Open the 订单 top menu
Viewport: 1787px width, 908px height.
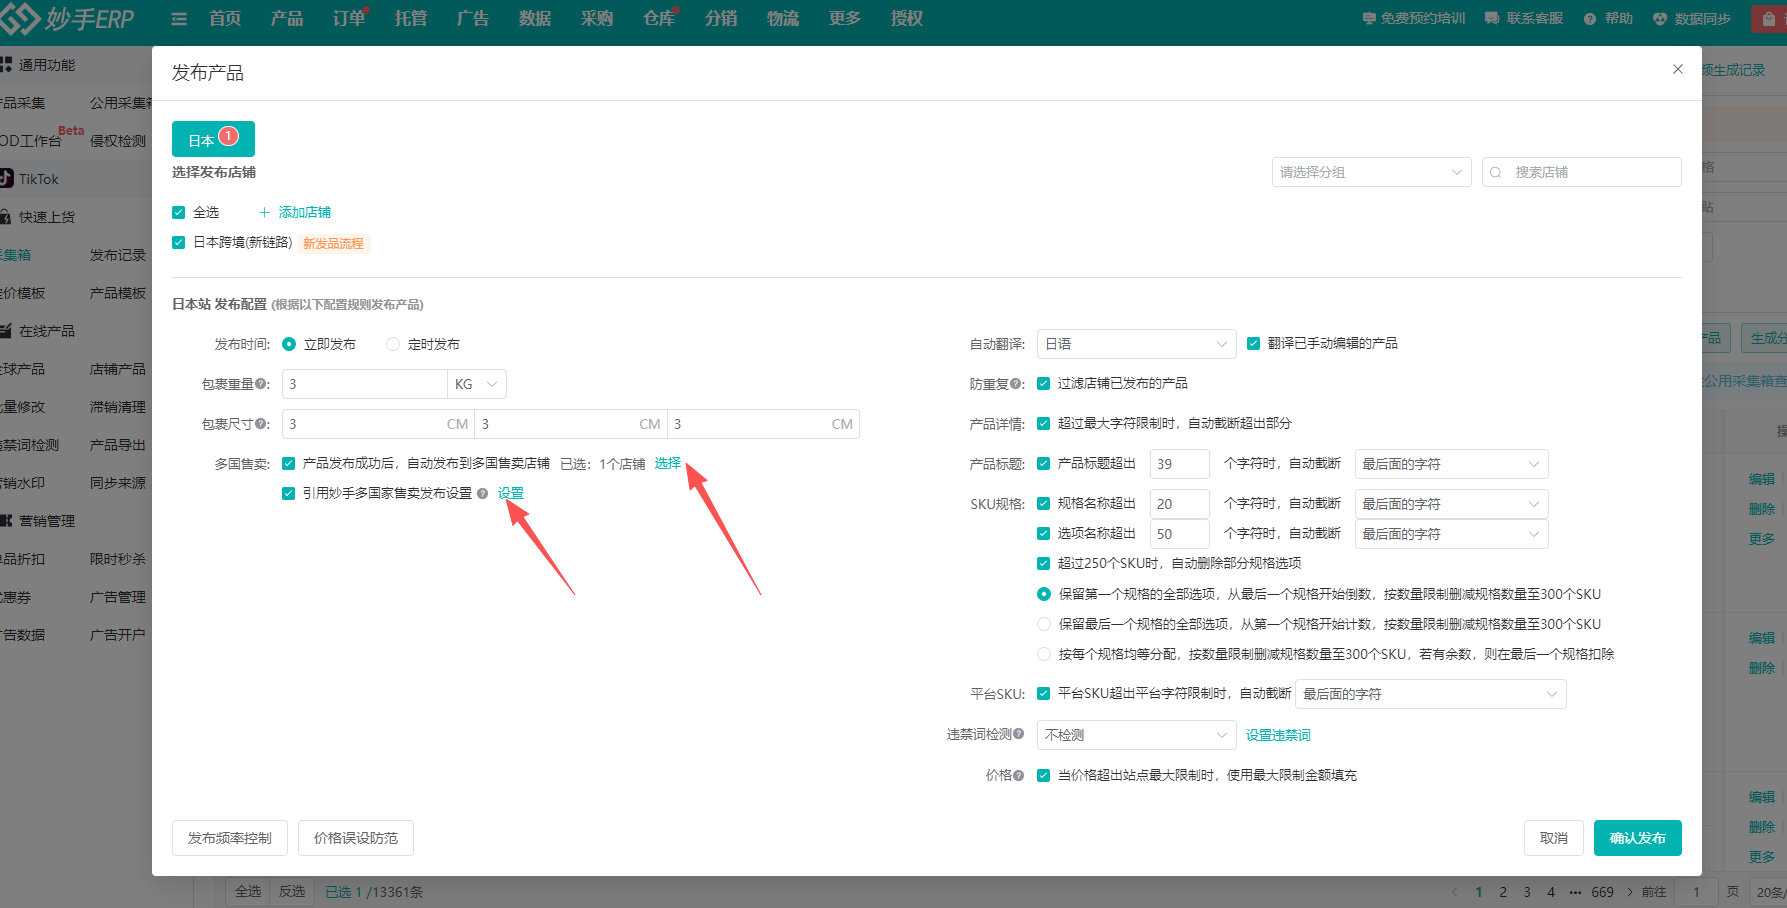pos(349,18)
